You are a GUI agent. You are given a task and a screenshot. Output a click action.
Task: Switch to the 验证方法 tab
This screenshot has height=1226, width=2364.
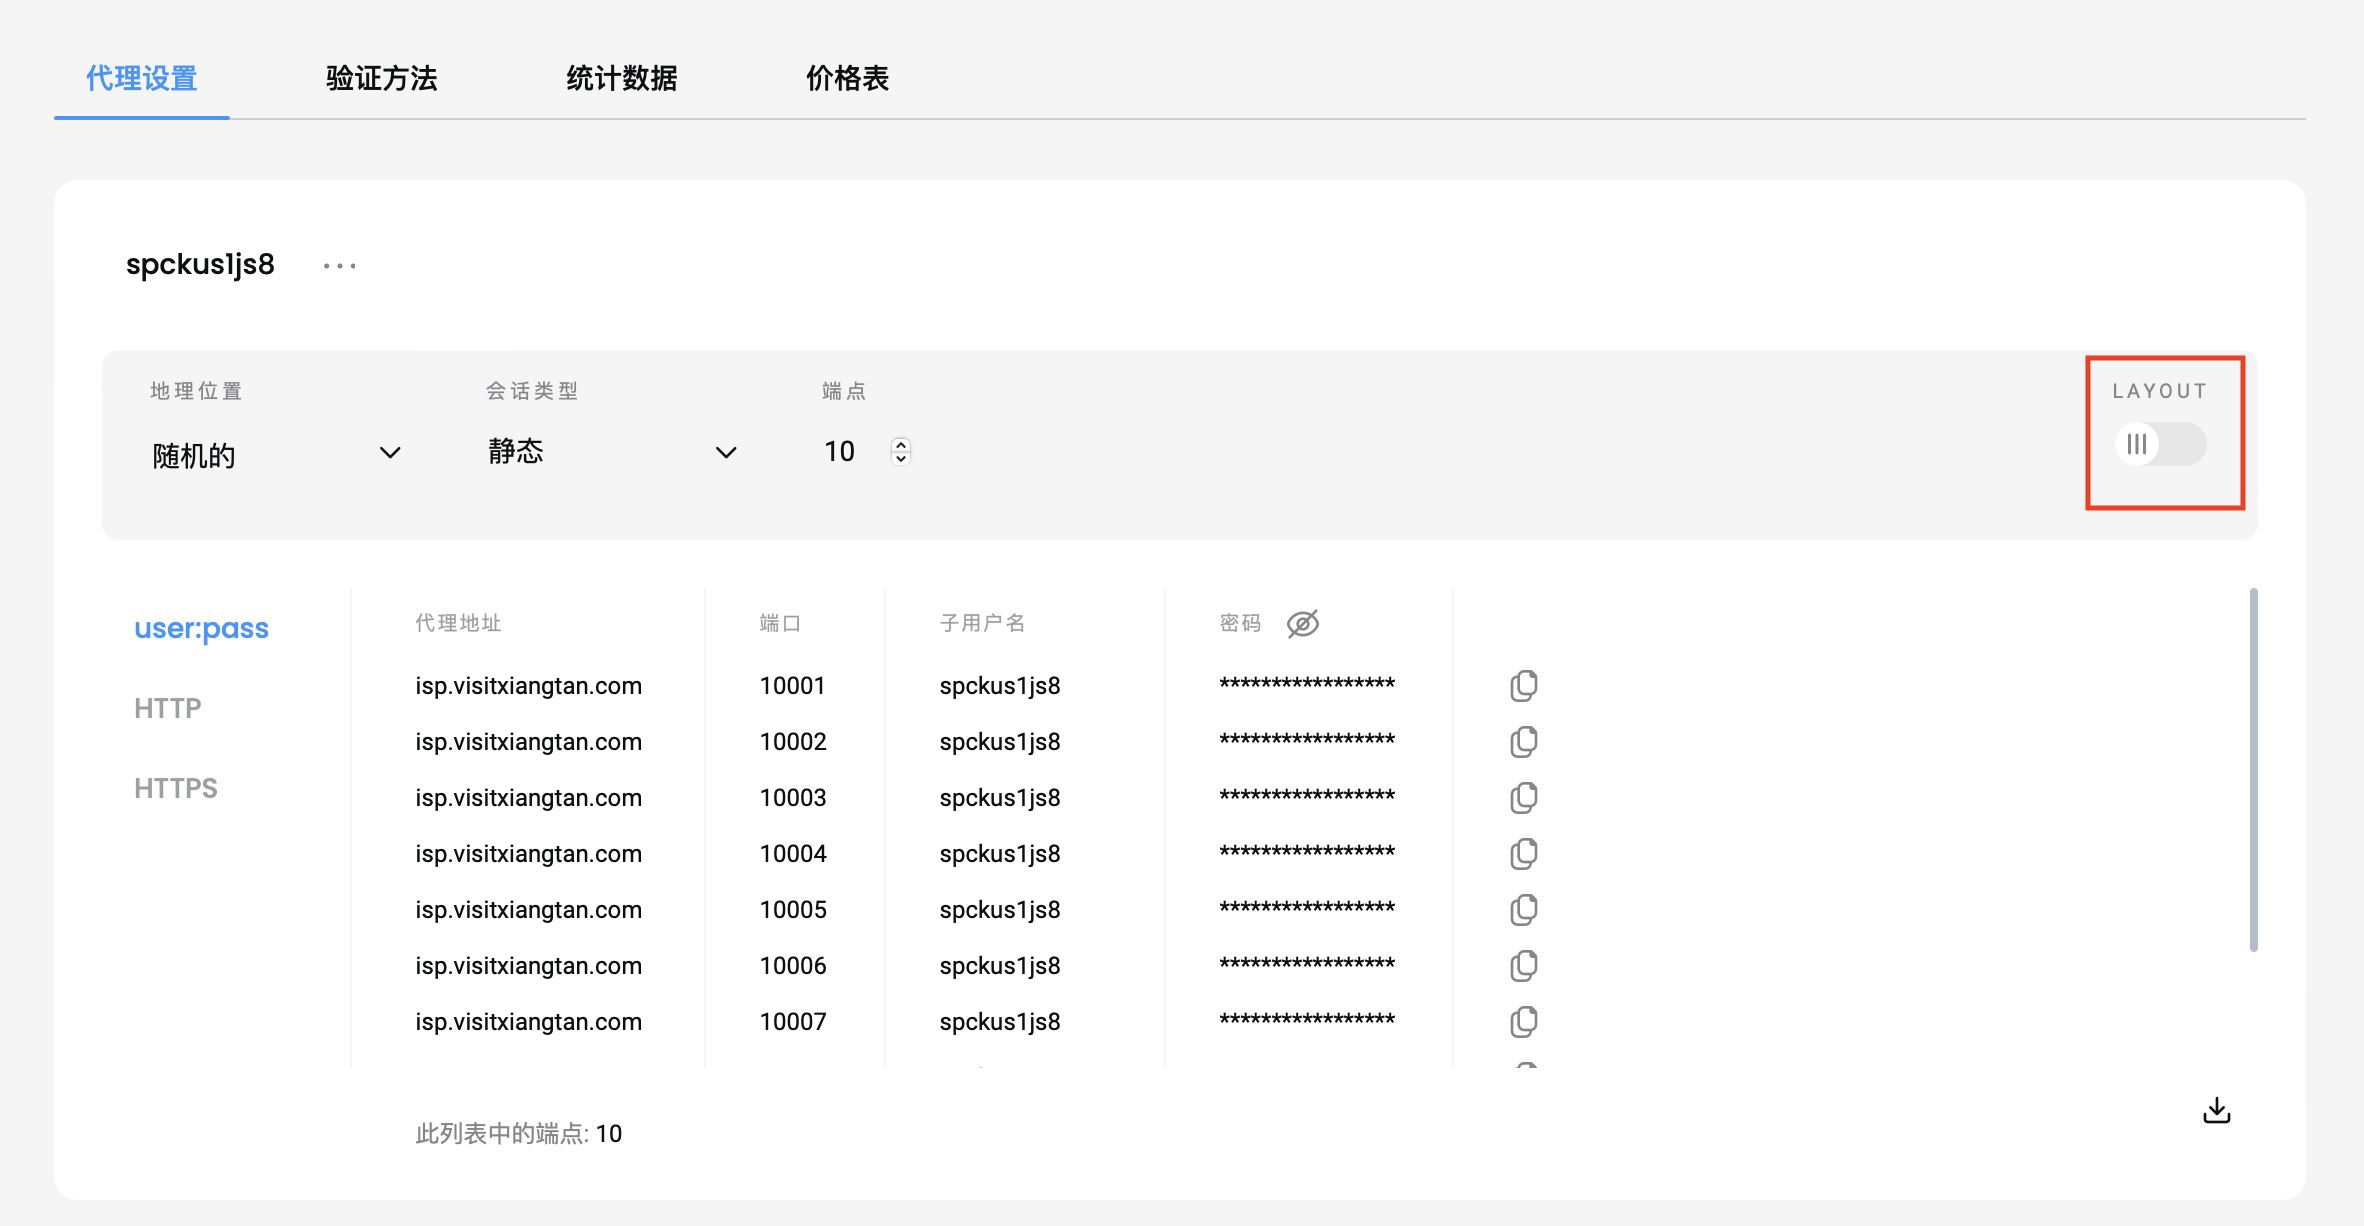click(381, 78)
